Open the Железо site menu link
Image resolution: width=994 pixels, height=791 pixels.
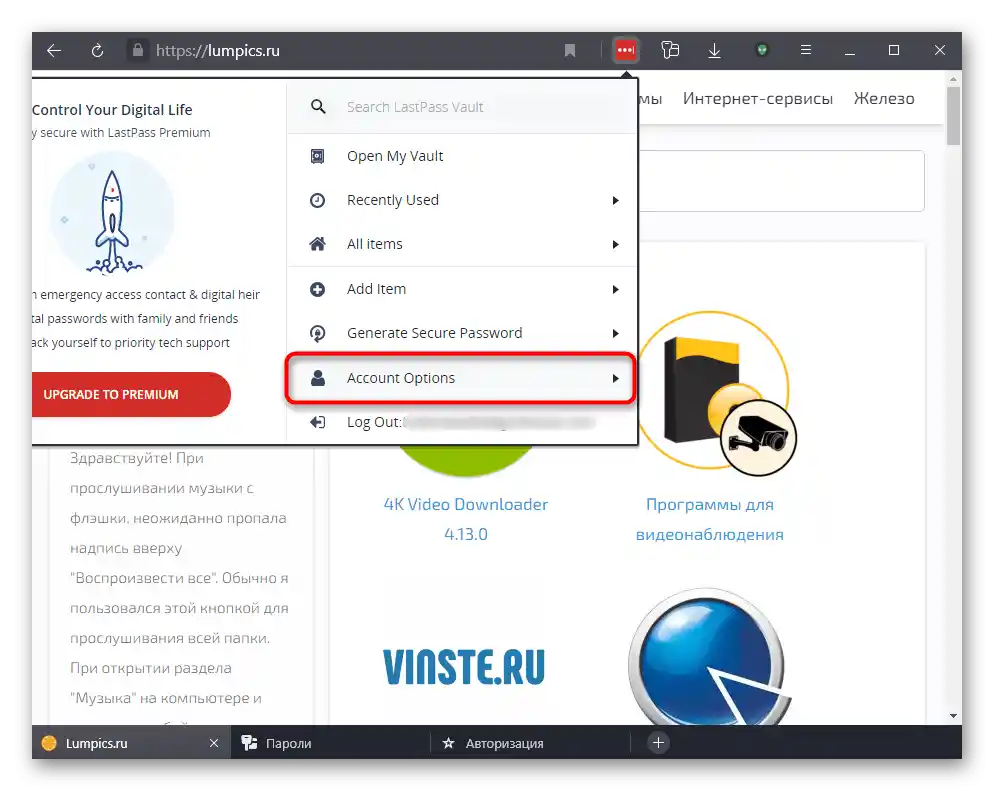[x=884, y=99]
